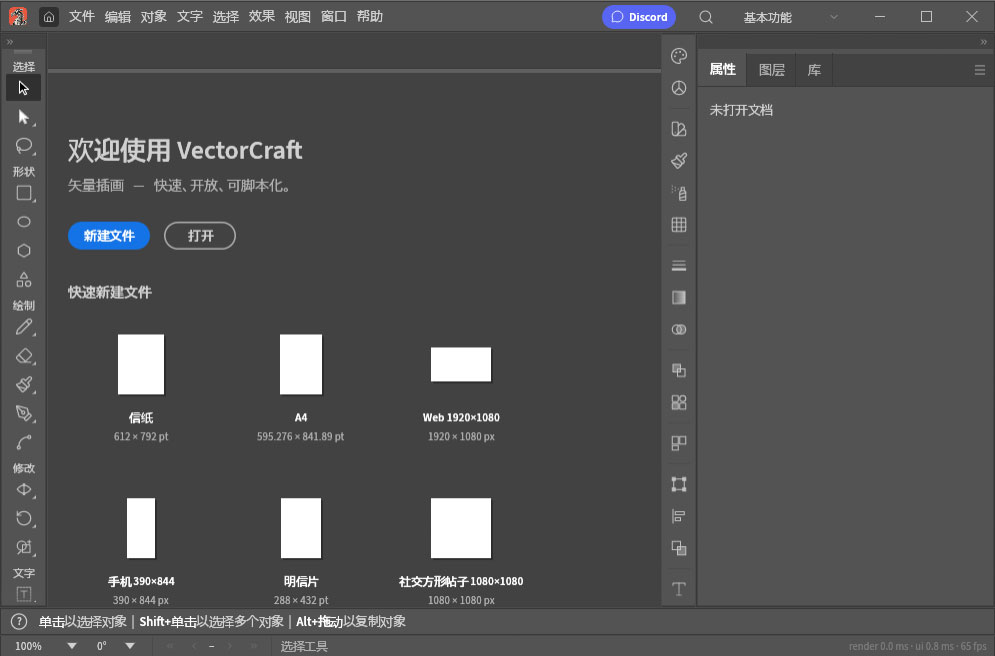This screenshot has width=995, height=656.
Task: Click the Discord button
Action: click(x=639, y=17)
